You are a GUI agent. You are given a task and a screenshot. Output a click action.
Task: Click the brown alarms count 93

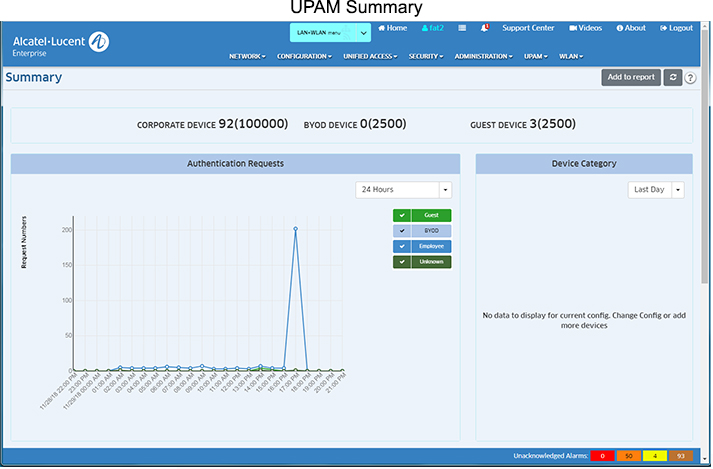point(681,456)
